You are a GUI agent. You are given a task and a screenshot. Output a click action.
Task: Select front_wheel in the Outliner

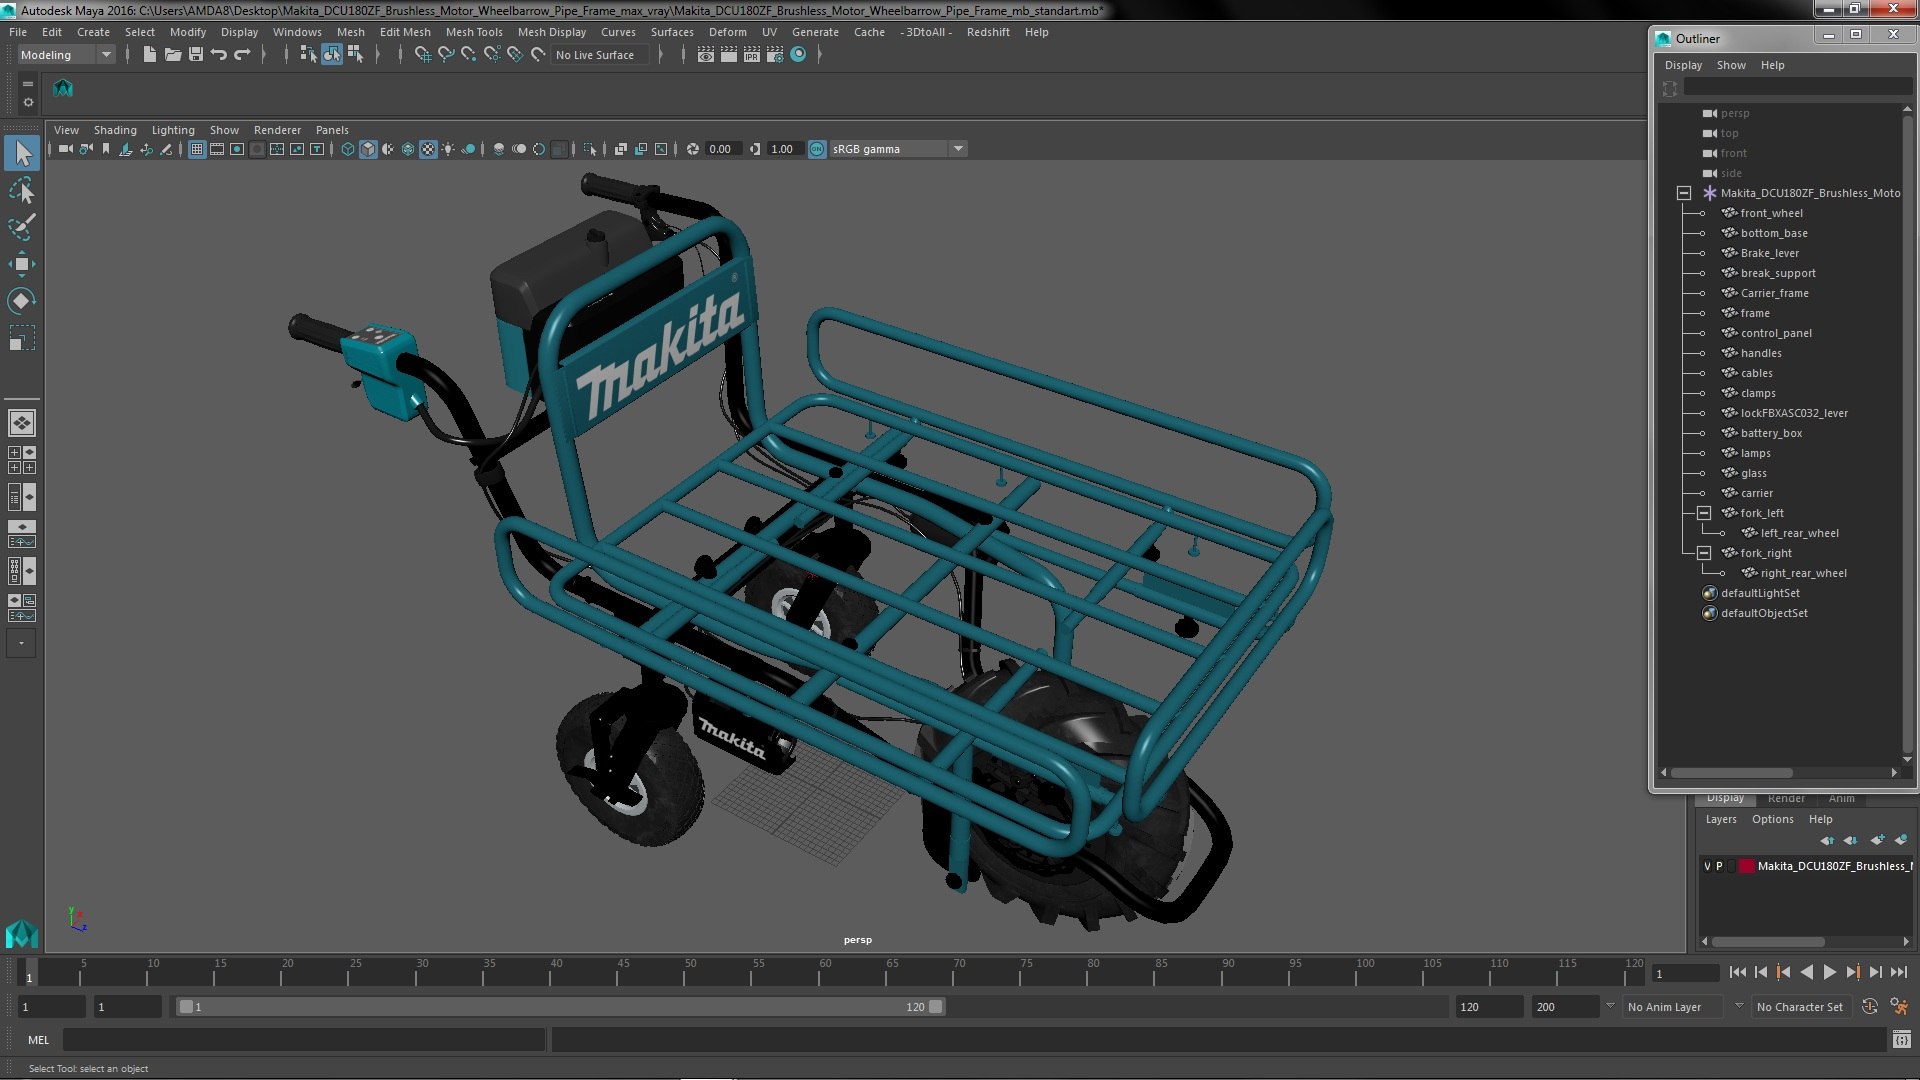click(1771, 213)
